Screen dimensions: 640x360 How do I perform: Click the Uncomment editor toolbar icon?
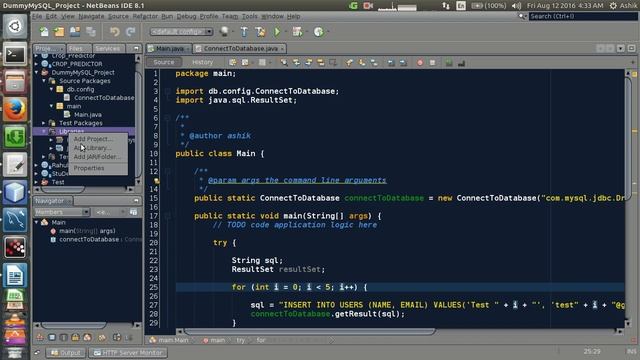(461, 62)
